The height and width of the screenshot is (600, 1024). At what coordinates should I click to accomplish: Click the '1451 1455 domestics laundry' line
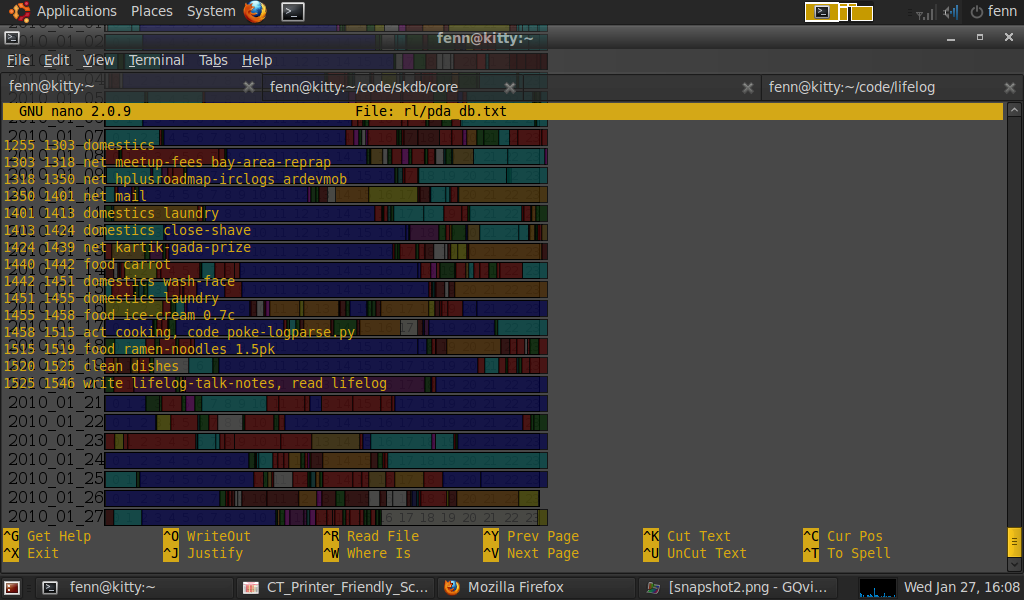(x=111, y=298)
